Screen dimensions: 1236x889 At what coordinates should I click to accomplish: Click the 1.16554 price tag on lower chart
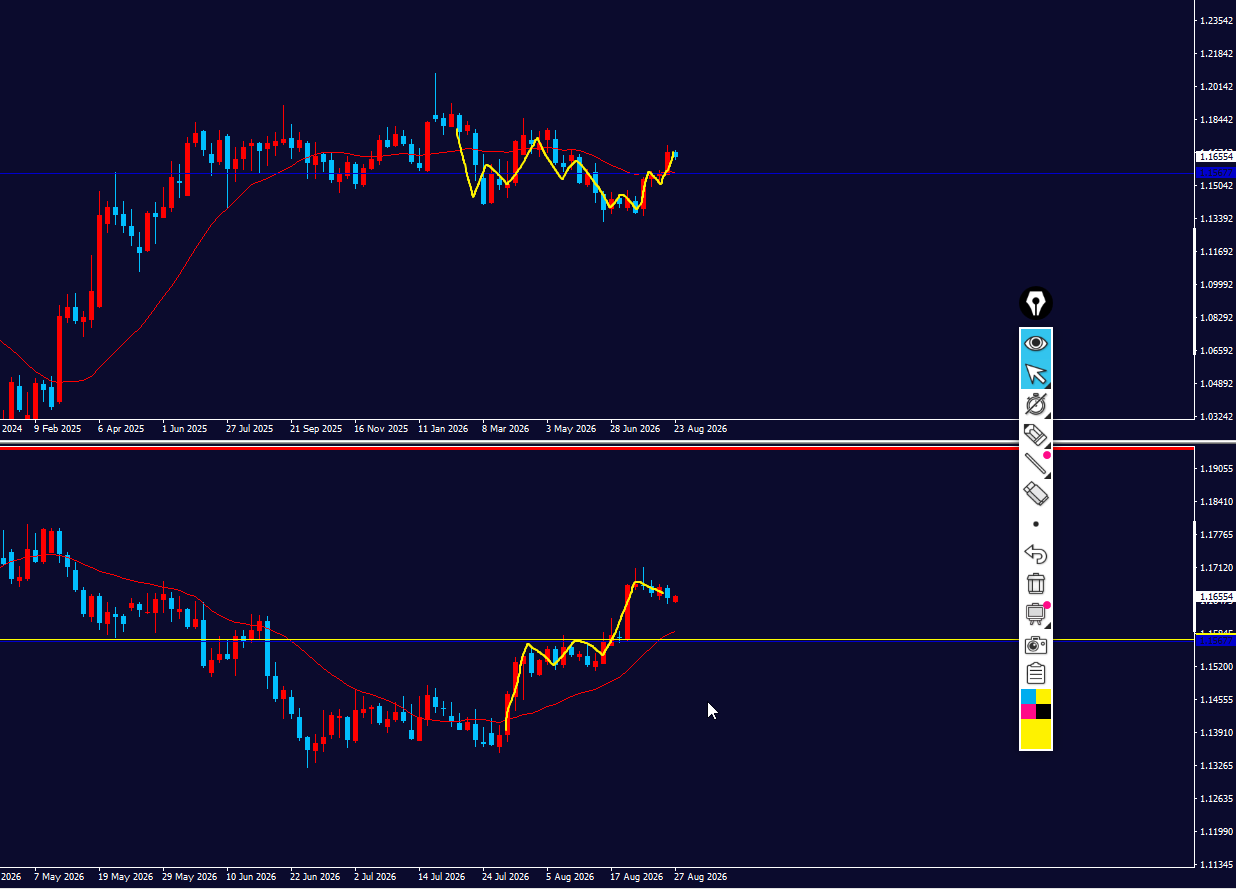1216,597
